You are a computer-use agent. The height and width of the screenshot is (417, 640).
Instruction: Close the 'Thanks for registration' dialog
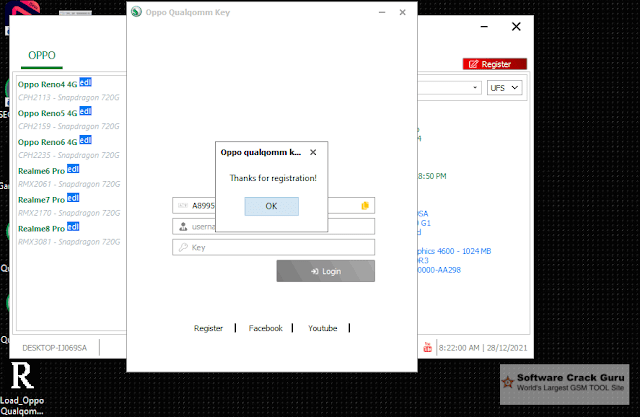pyautogui.click(x=313, y=152)
